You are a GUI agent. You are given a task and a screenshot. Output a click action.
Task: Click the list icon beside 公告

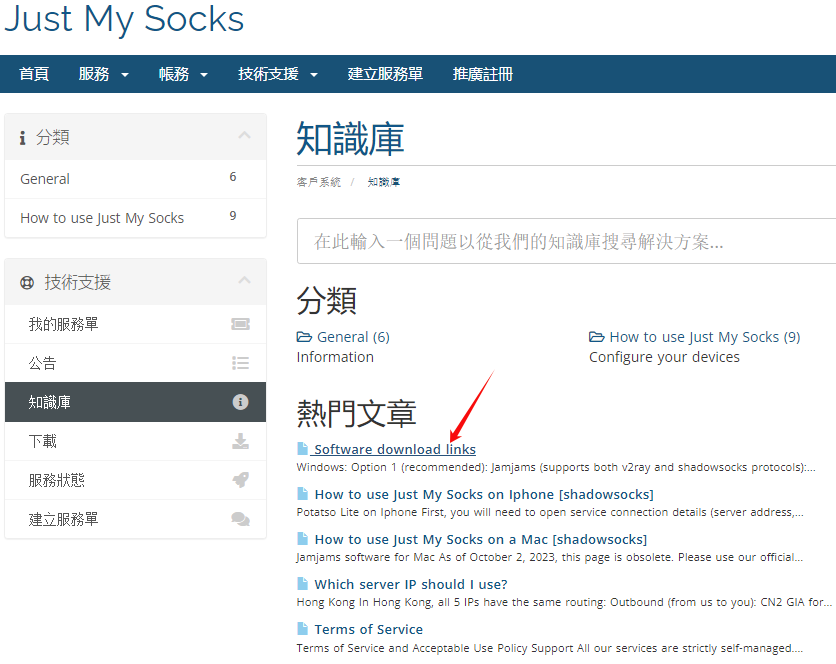click(240, 363)
